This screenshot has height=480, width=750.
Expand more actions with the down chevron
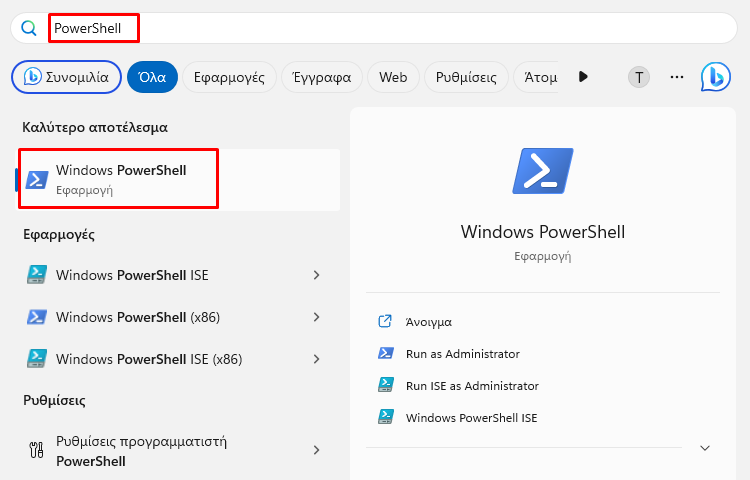click(705, 448)
